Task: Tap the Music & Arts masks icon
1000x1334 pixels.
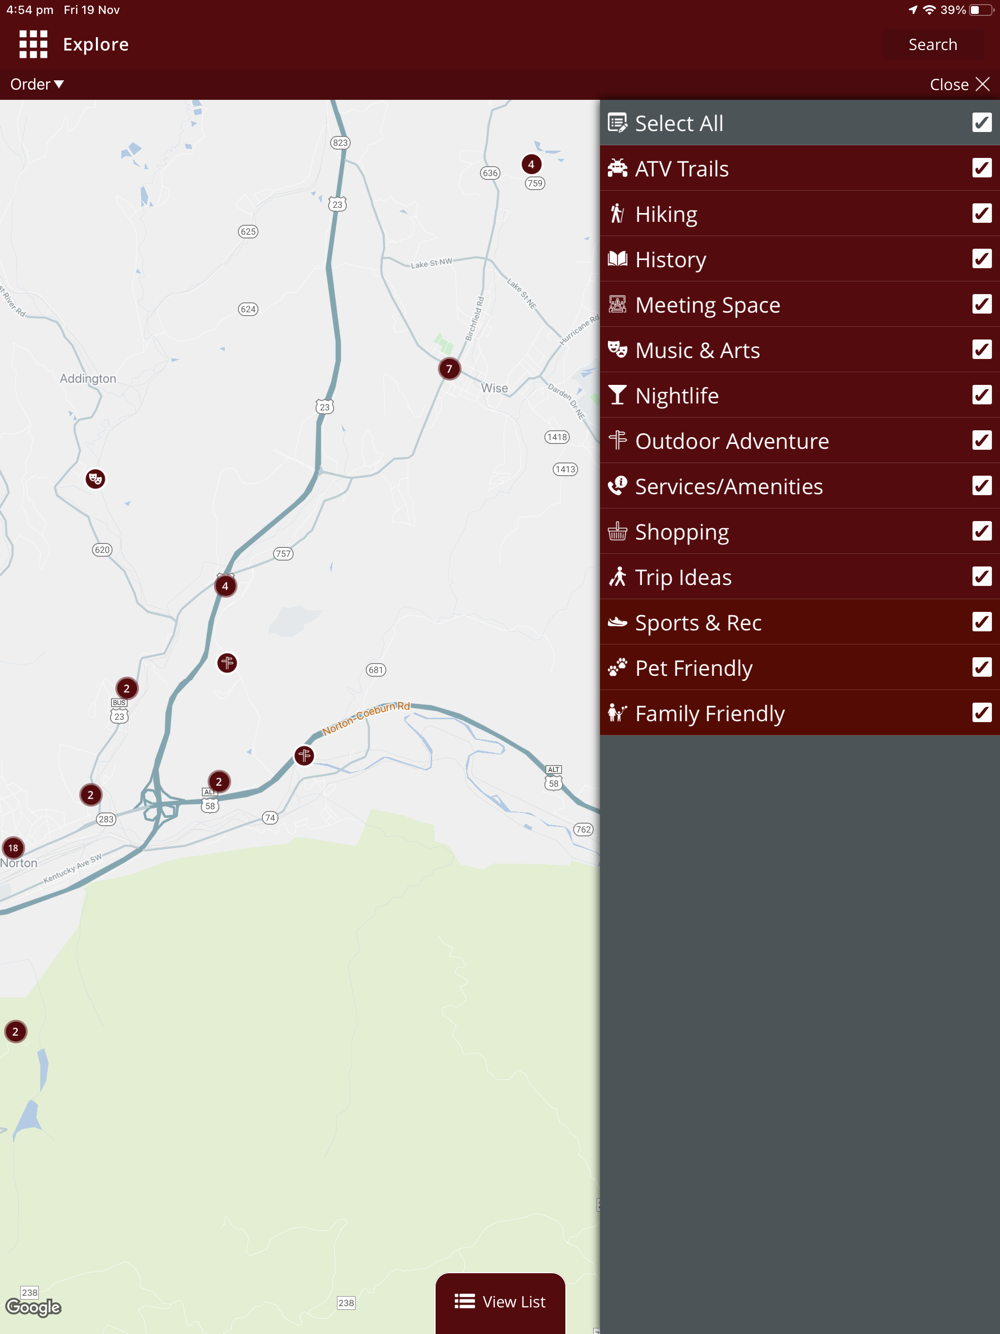Action: tap(618, 350)
